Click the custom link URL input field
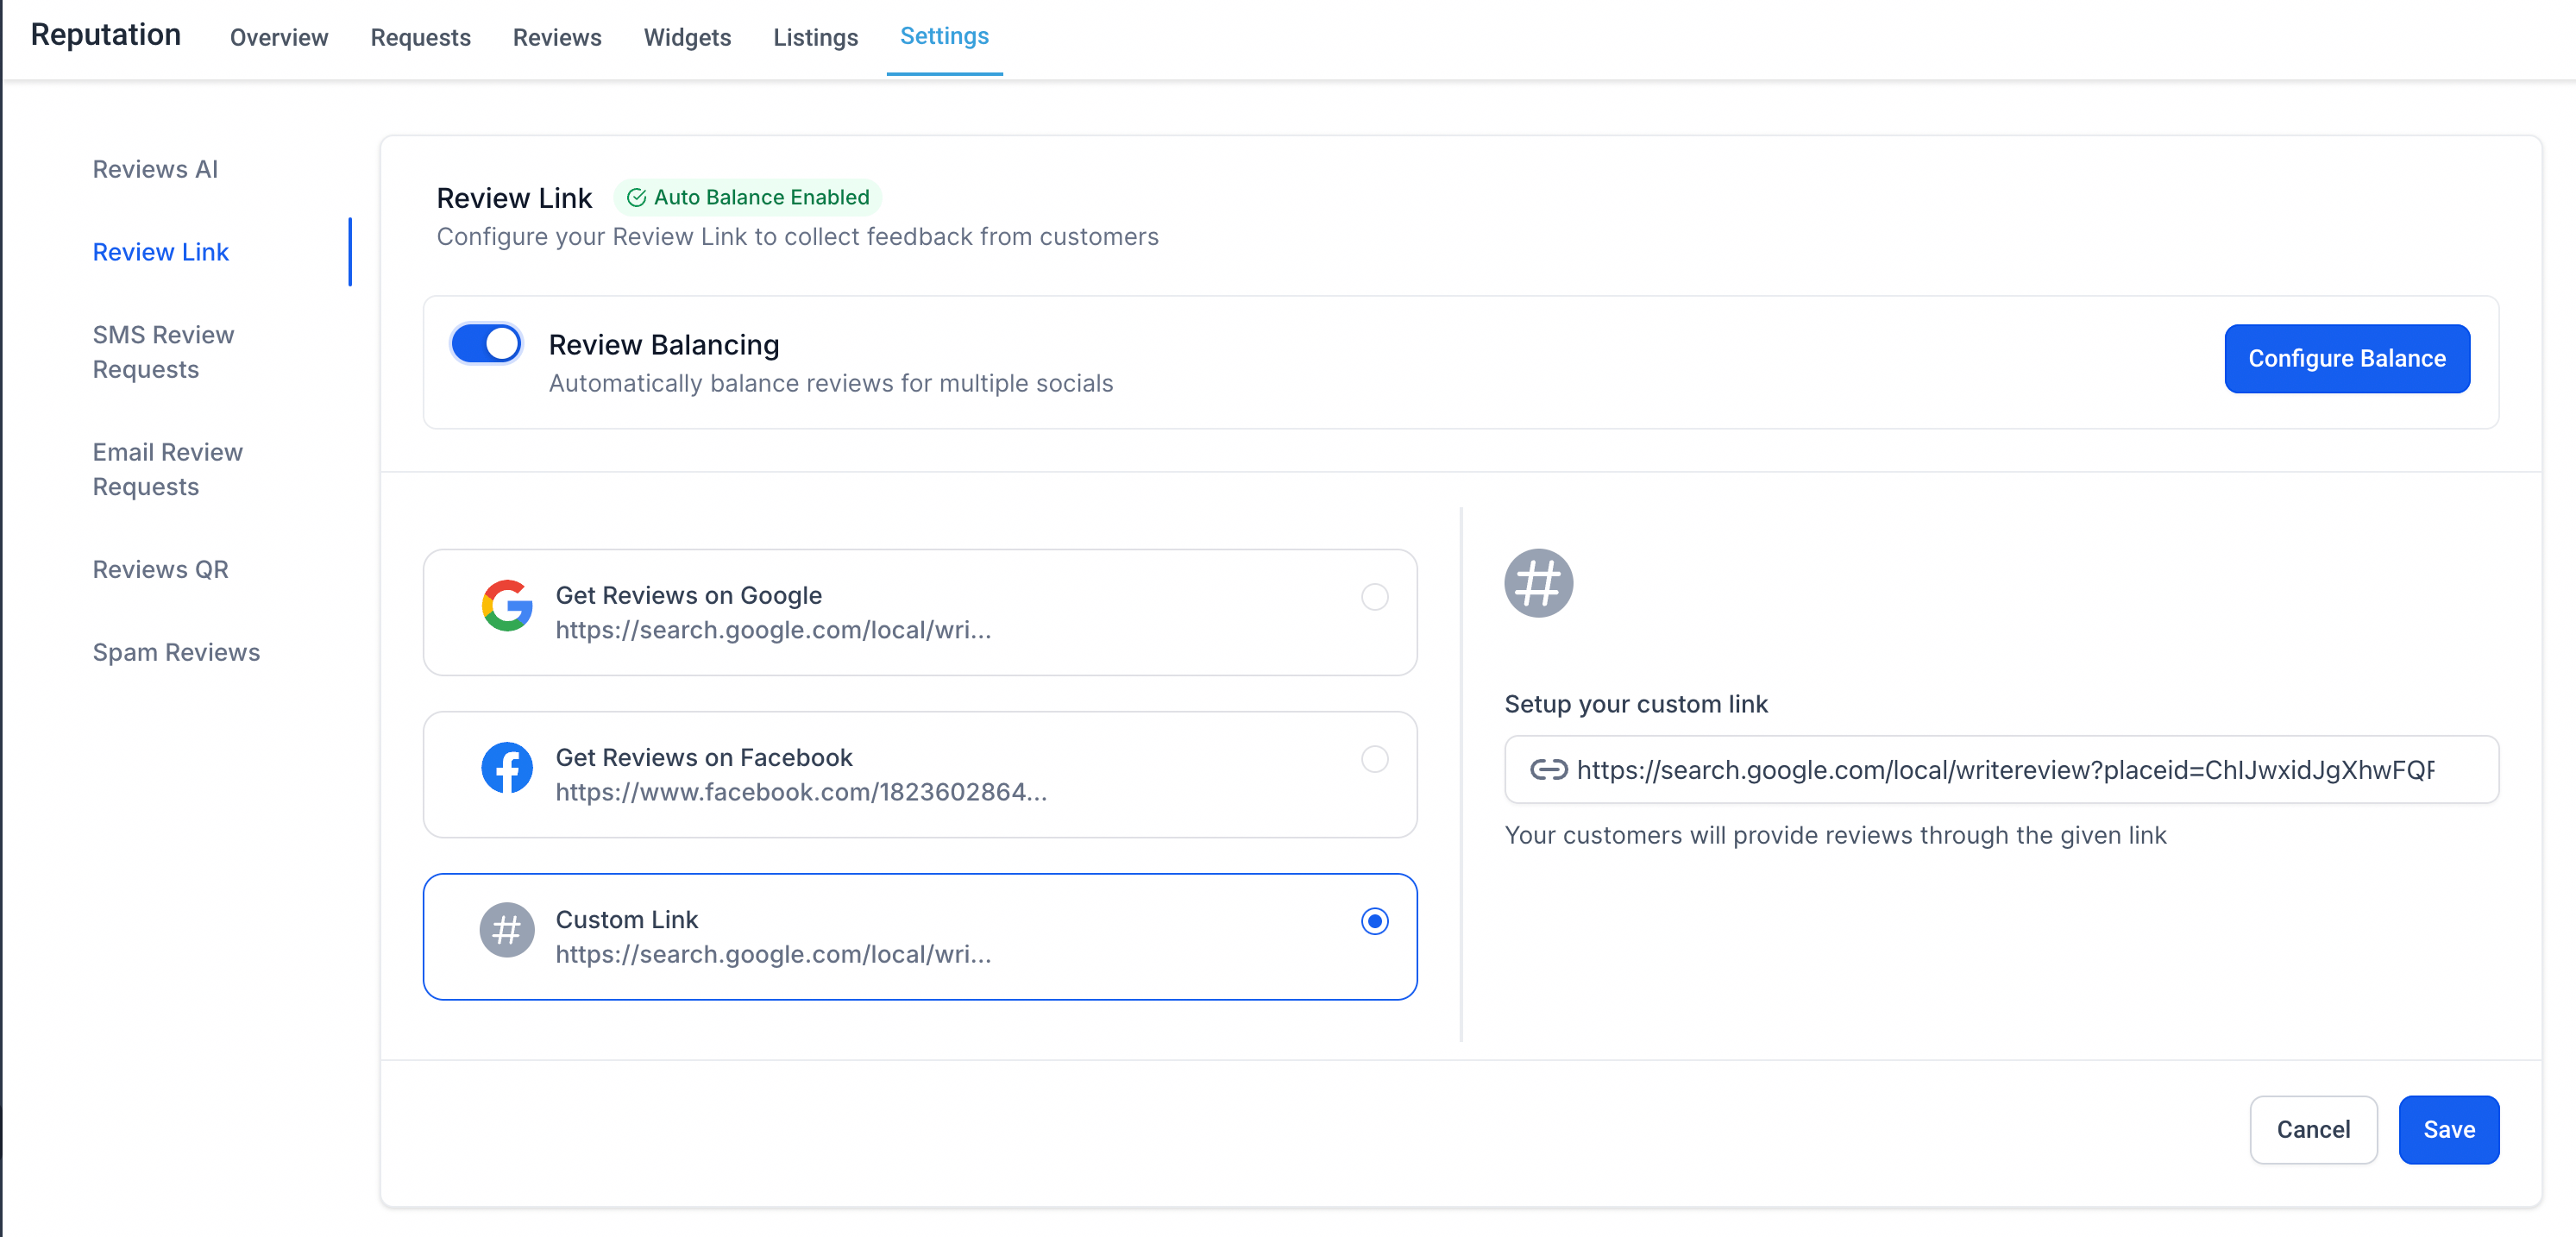The height and width of the screenshot is (1237, 2576). pos(2001,769)
